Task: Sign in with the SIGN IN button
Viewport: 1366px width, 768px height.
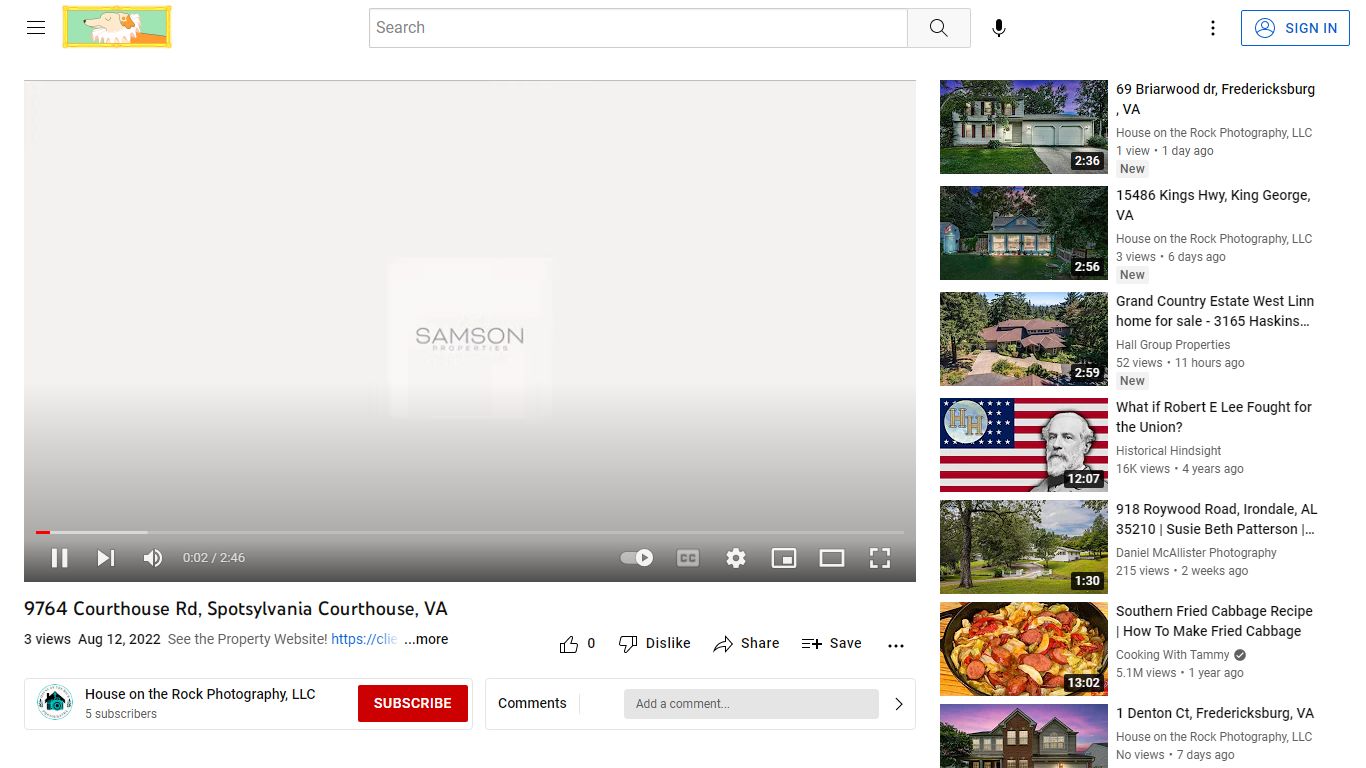Action: point(1295,28)
